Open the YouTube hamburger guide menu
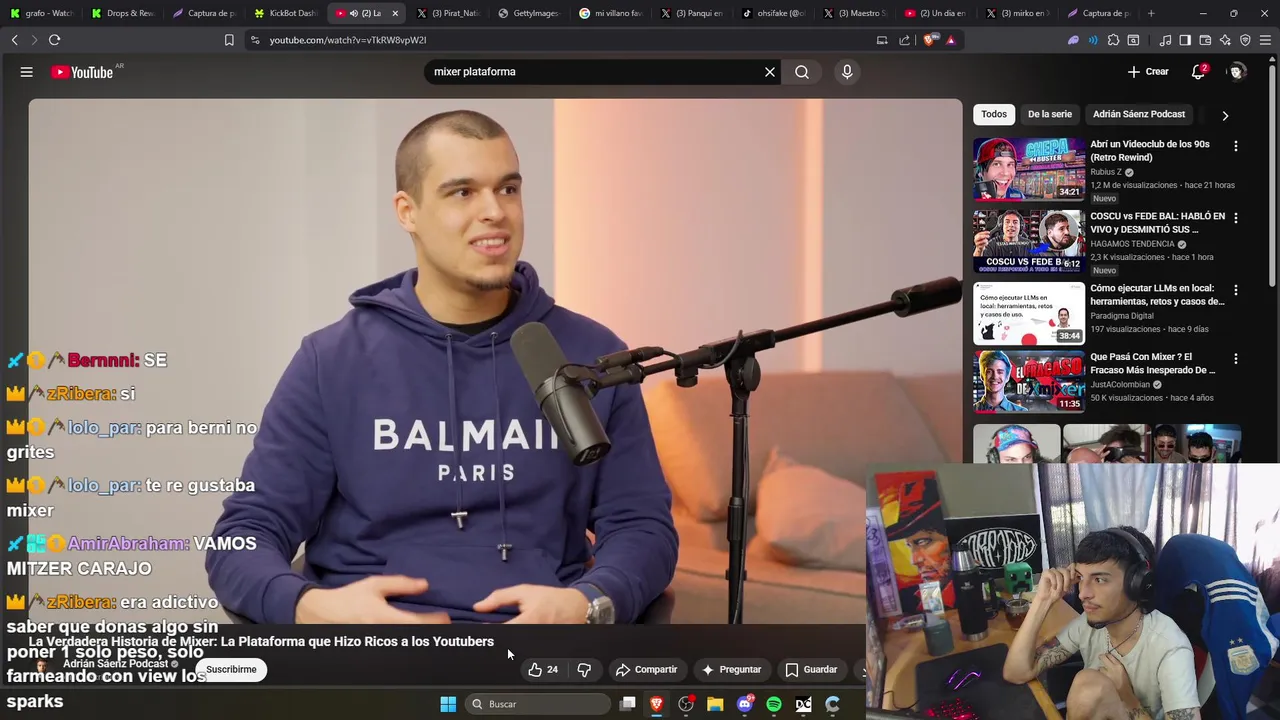 point(27,72)
